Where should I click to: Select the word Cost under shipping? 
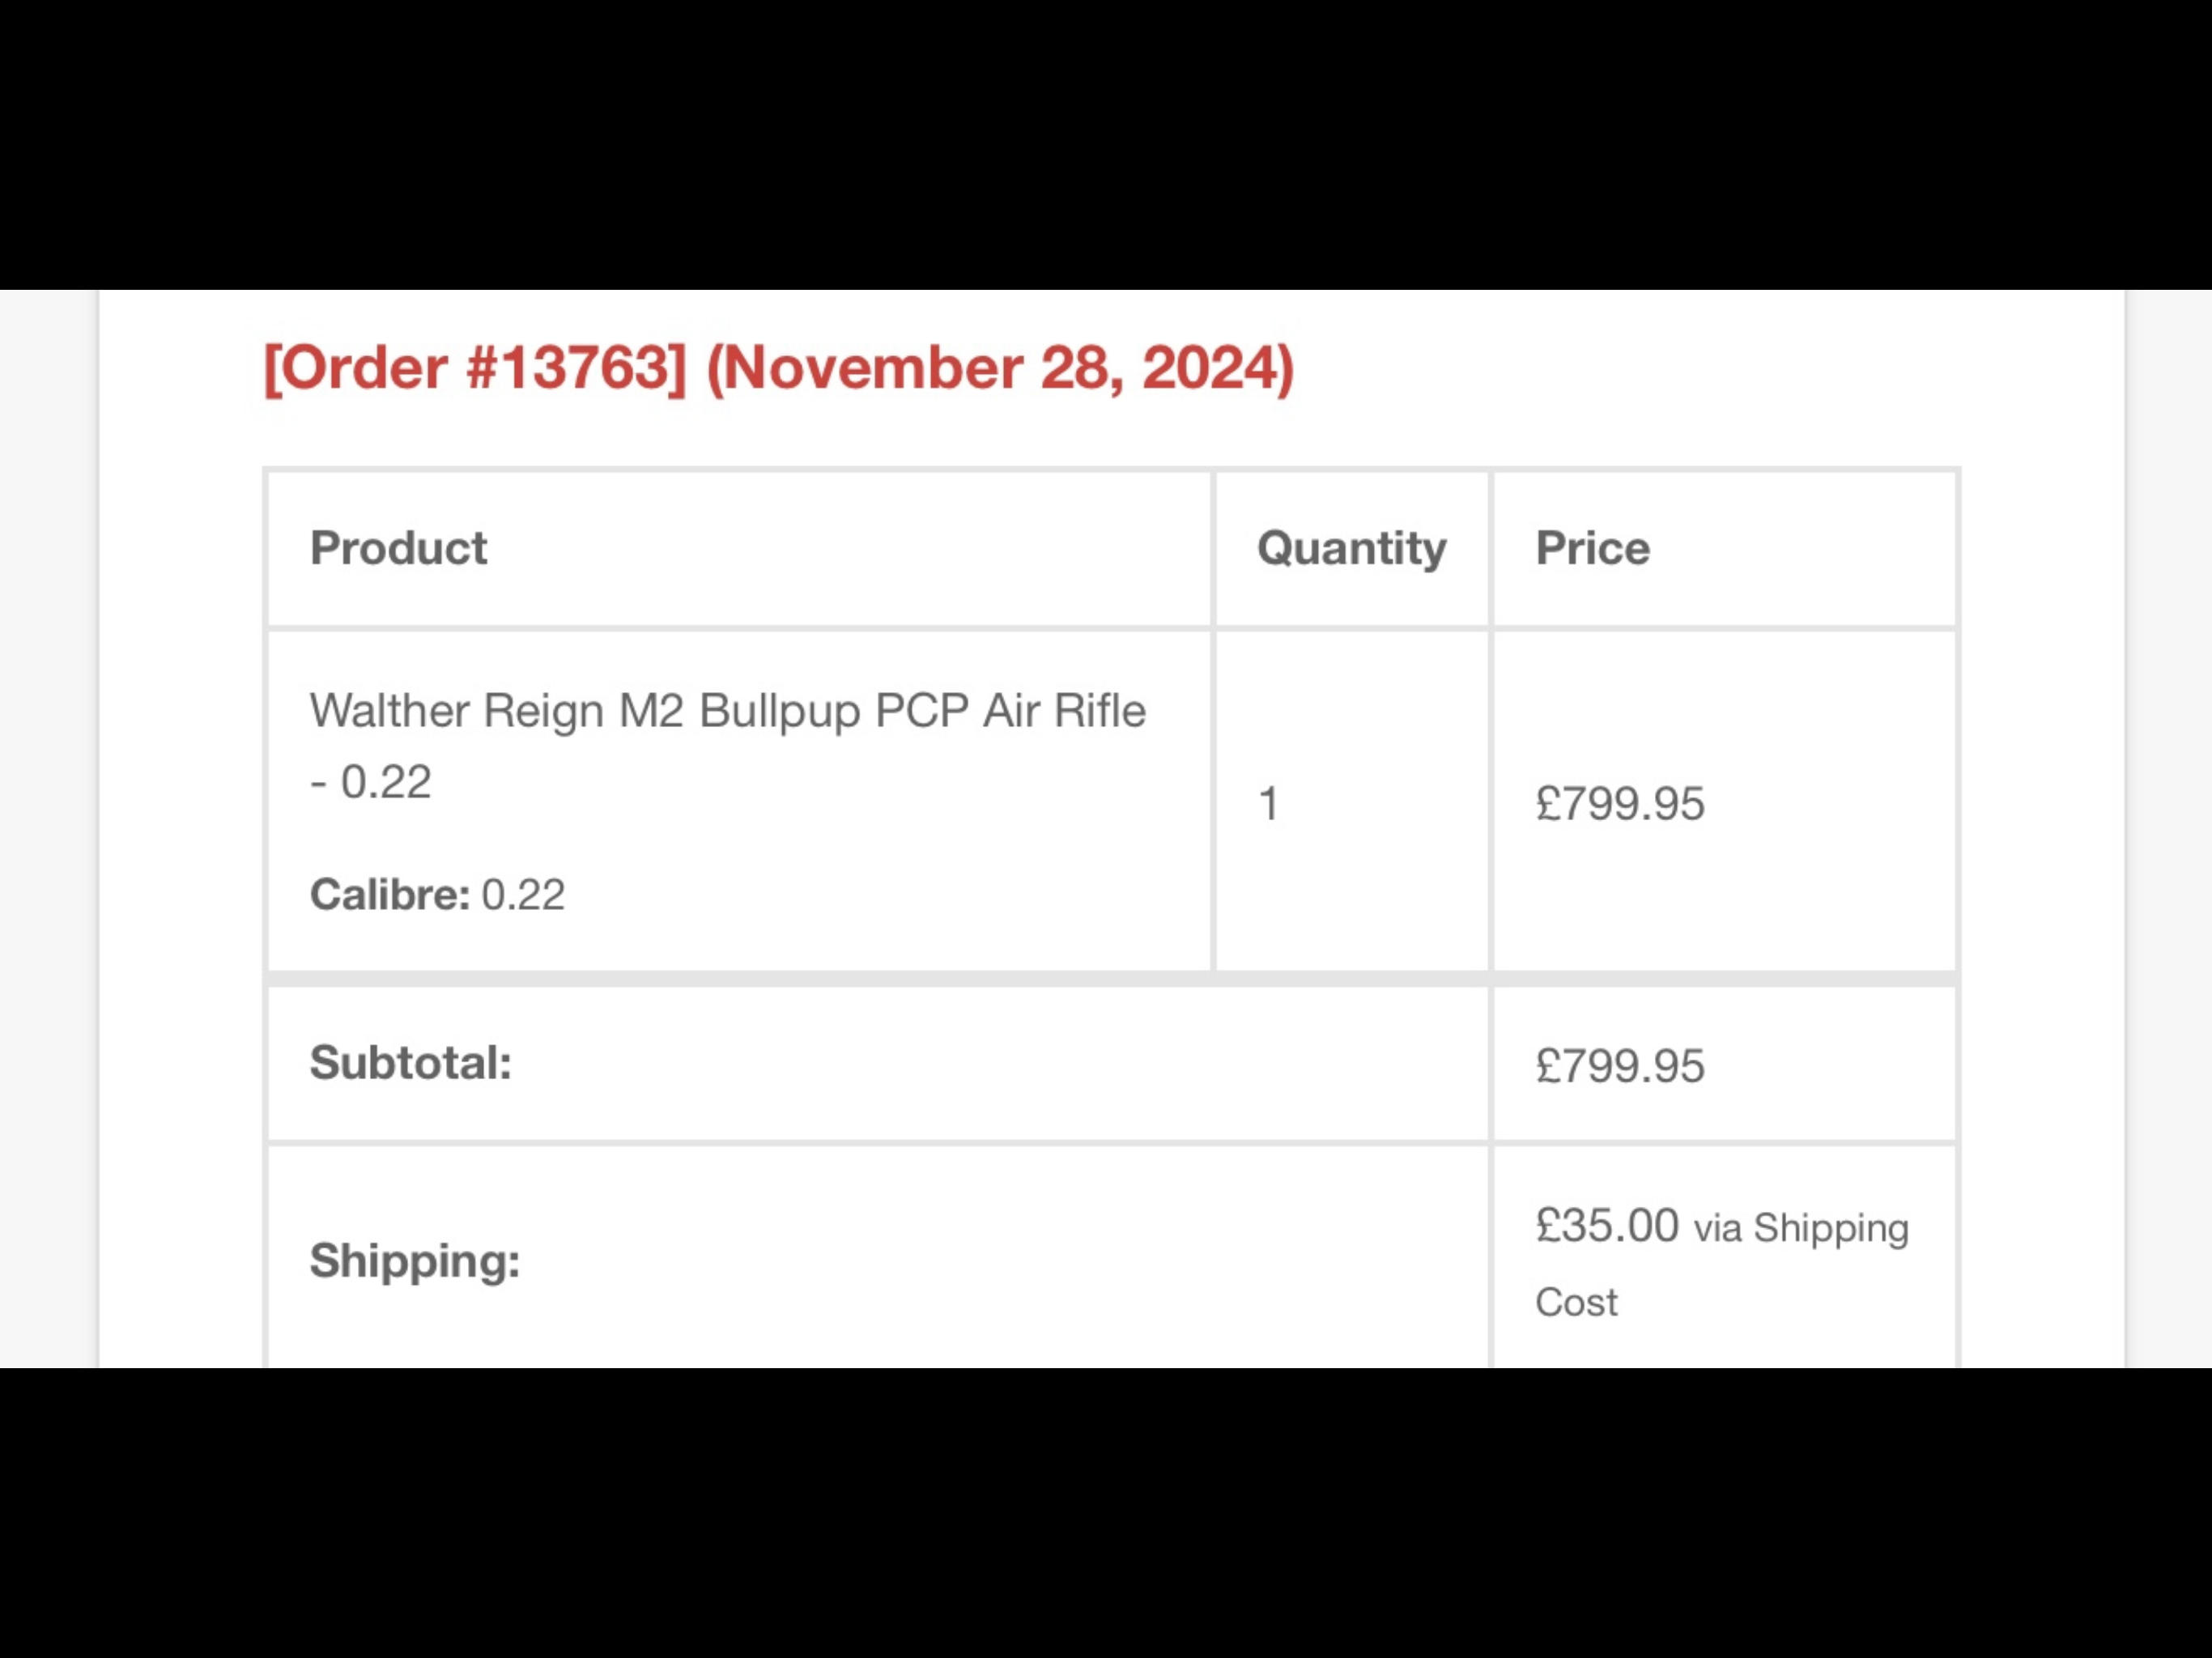click(1576, 1302)
